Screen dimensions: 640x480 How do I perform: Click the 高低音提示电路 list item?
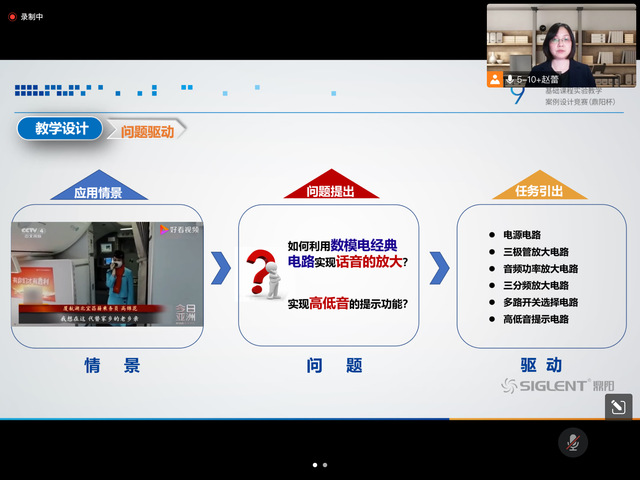[535, 319]
